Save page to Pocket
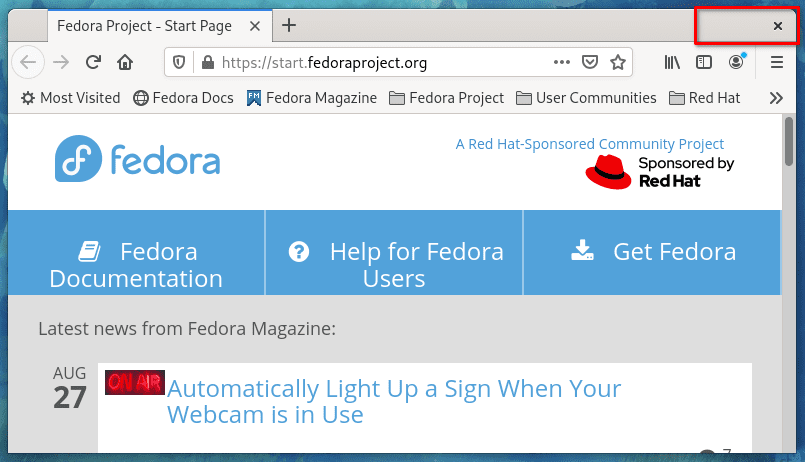 590,63
